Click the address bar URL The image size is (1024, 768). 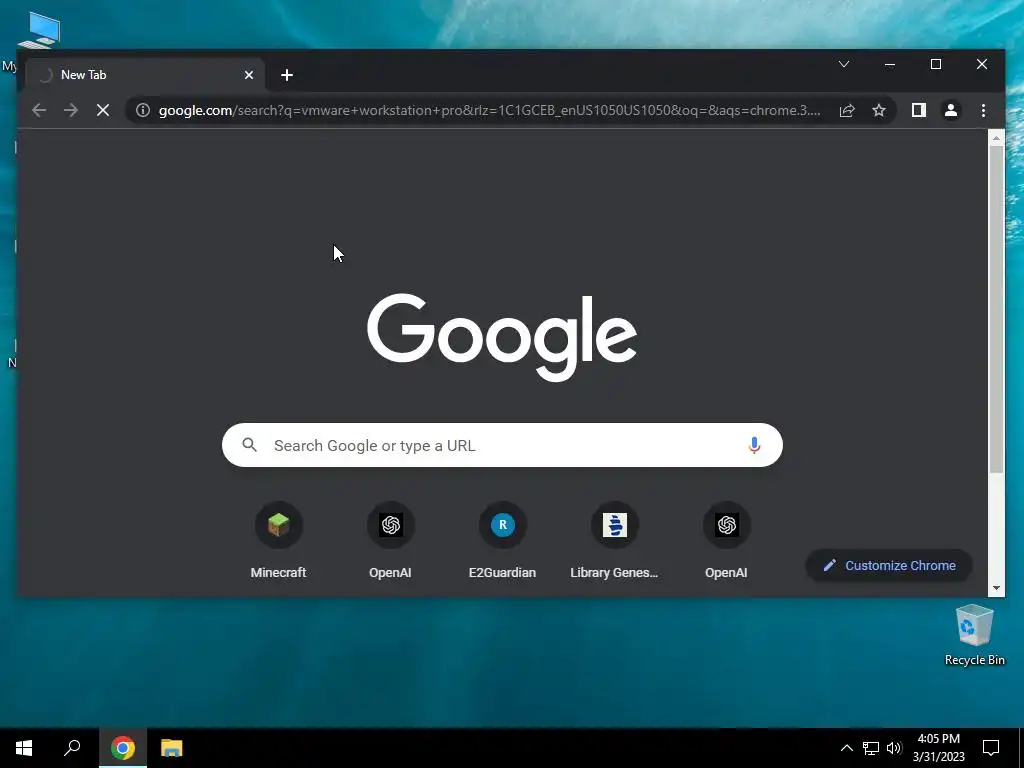(x=489, y=110)
